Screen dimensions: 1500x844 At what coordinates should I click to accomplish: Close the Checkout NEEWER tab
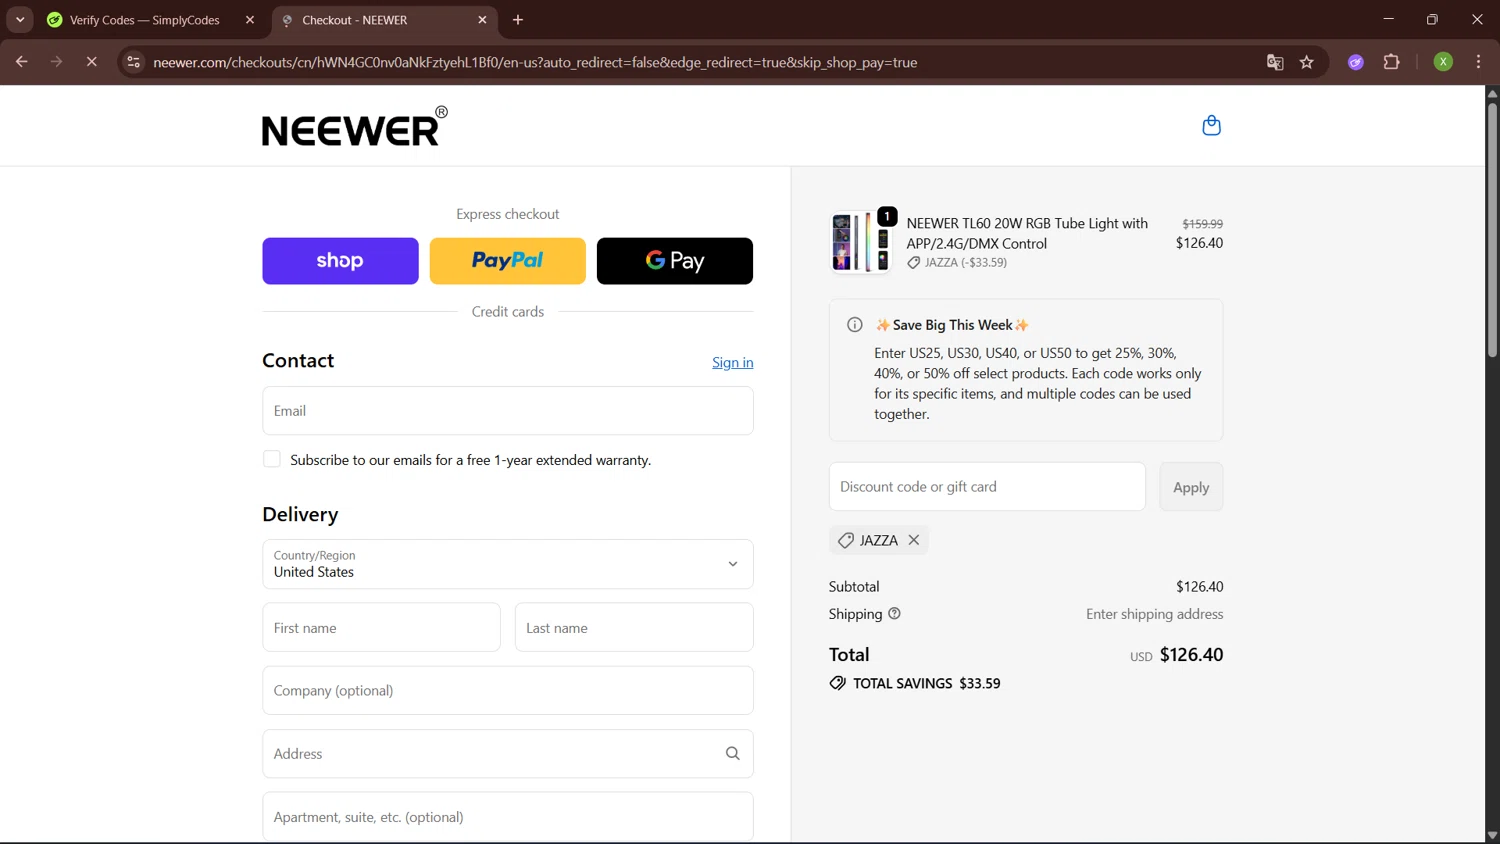coord(482,20)
